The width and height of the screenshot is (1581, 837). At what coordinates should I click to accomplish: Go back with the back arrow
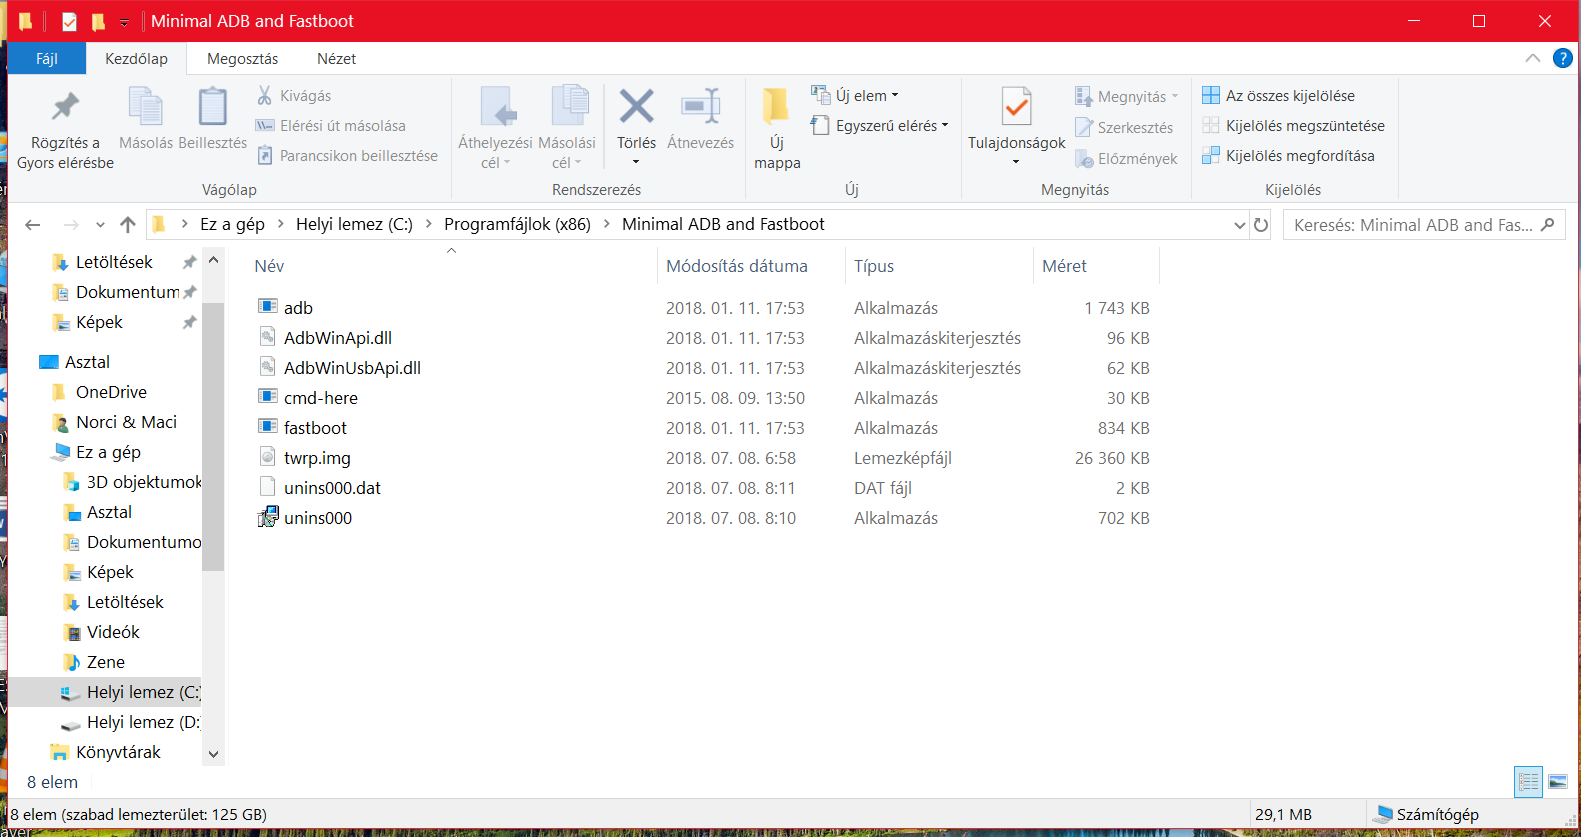(32, 224)
